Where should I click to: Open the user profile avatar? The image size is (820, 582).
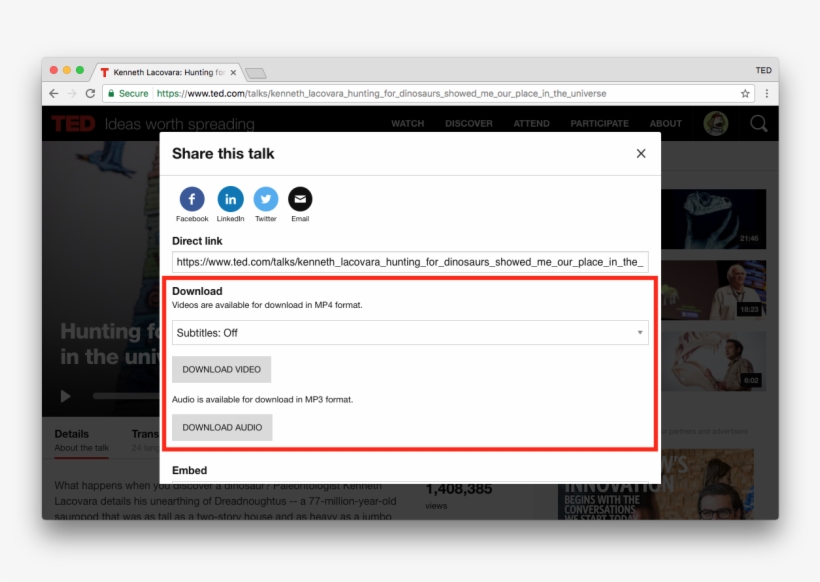pos(715,124)
